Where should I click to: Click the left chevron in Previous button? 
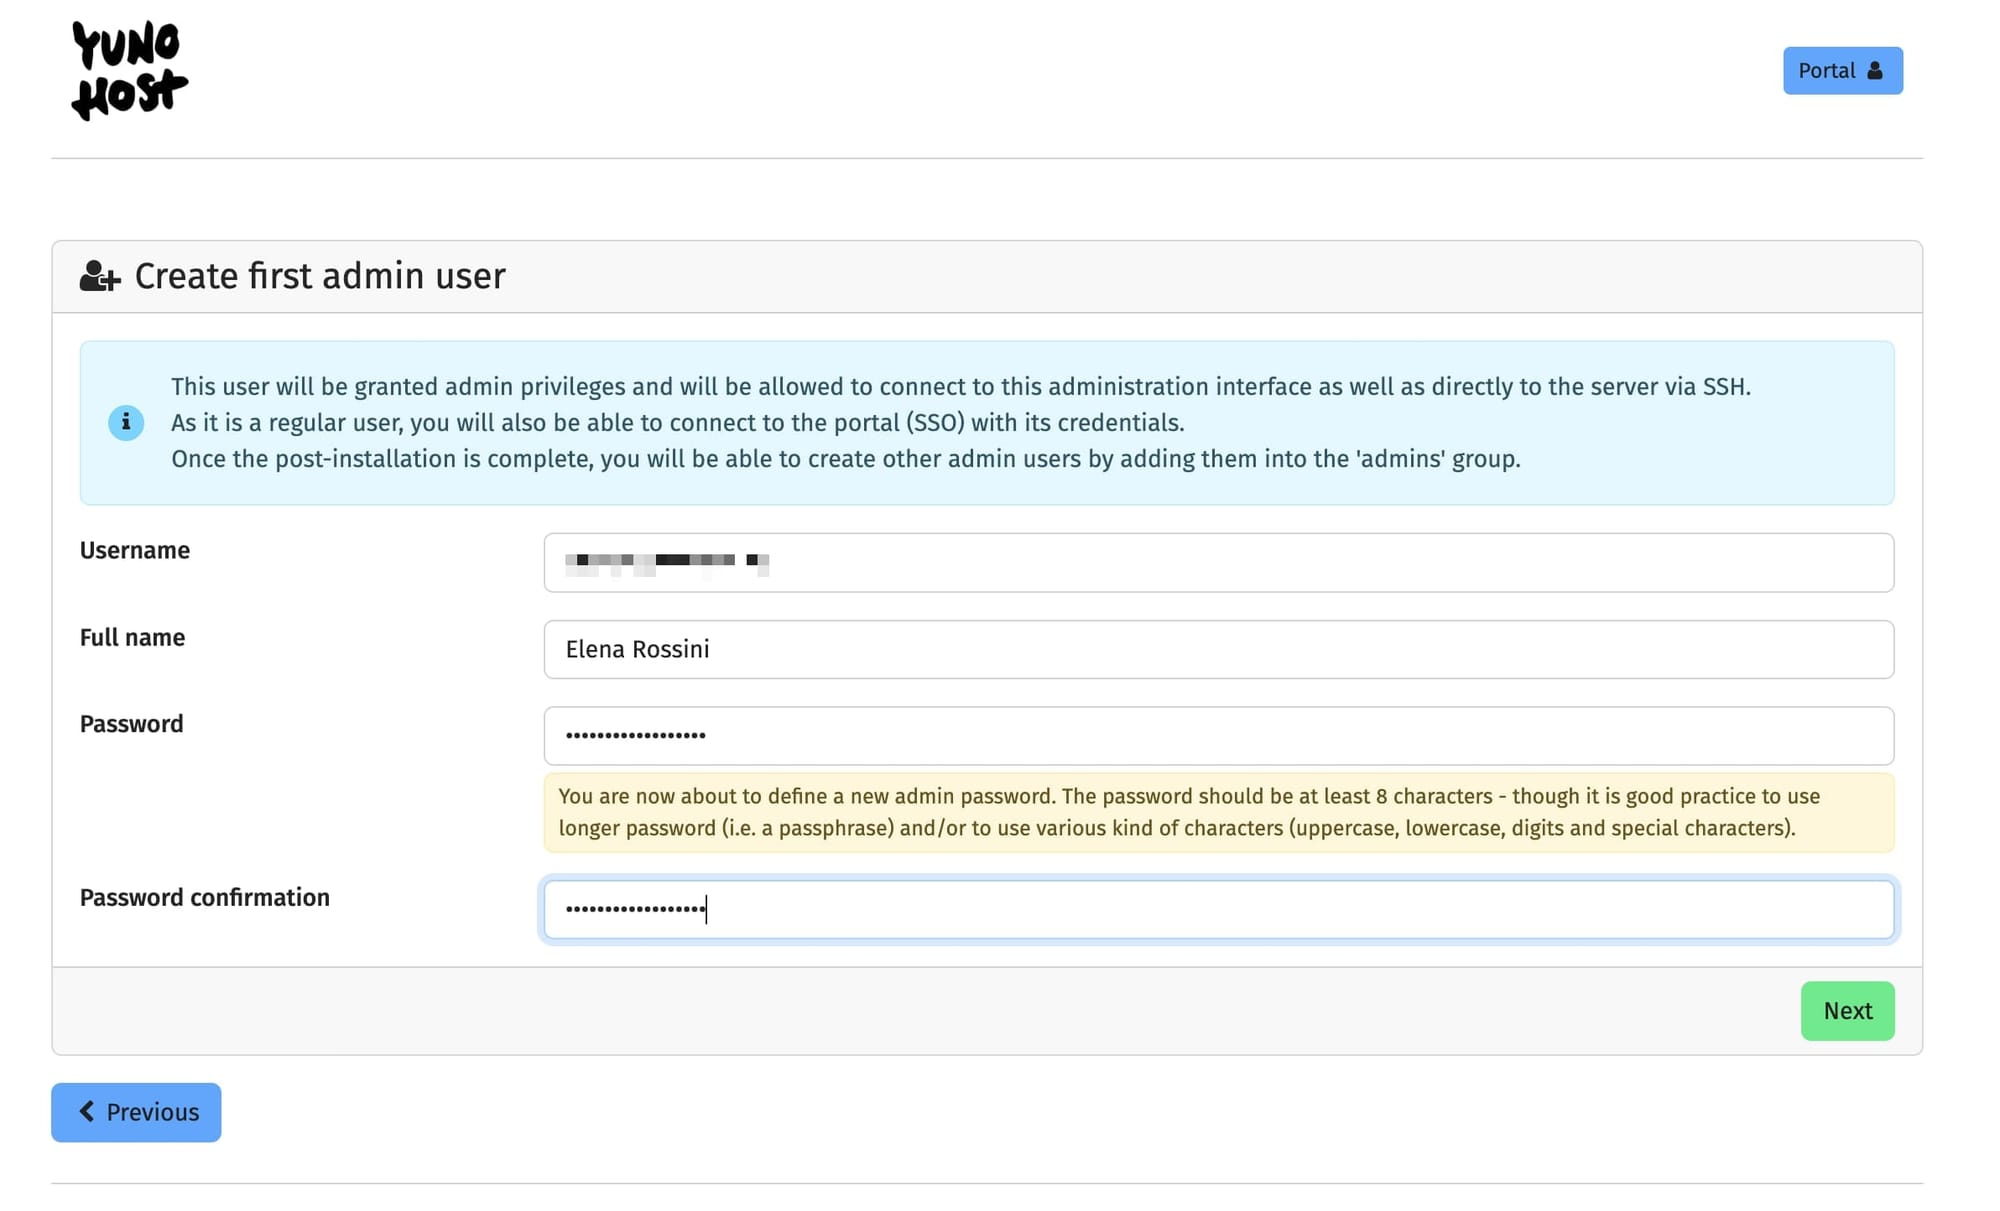coord(88,1112)
